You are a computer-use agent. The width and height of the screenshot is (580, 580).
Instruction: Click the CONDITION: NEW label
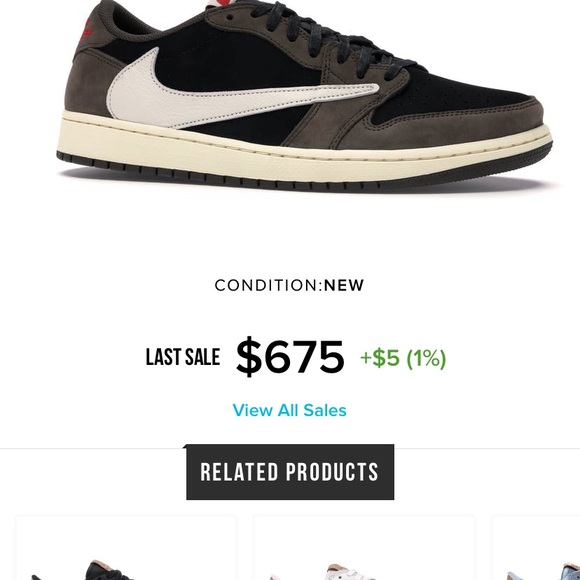[289, 285]
